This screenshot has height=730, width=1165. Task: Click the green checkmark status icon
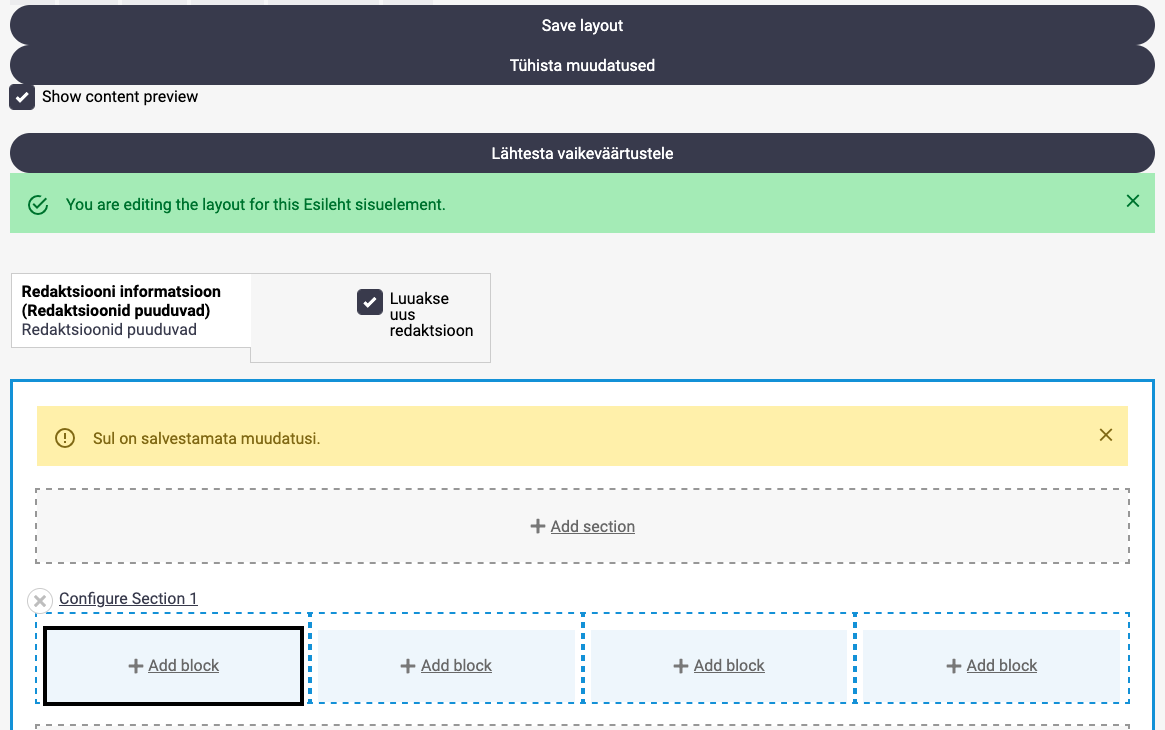tap(38, 205)
